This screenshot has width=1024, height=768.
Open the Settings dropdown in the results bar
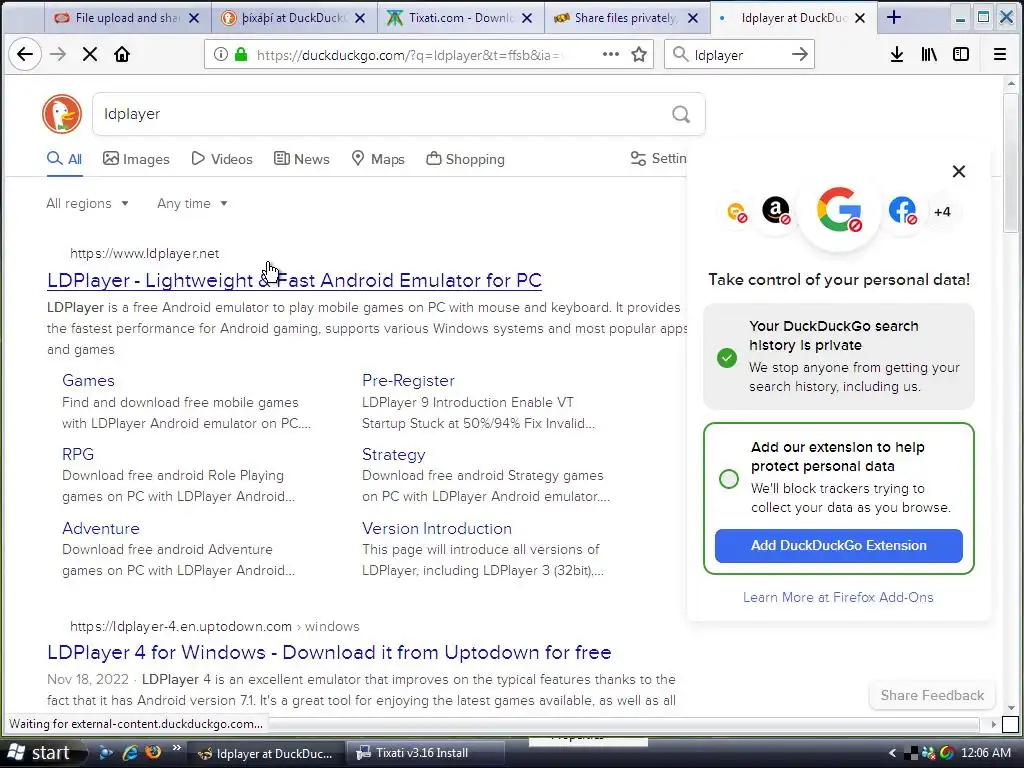[658, 159]
